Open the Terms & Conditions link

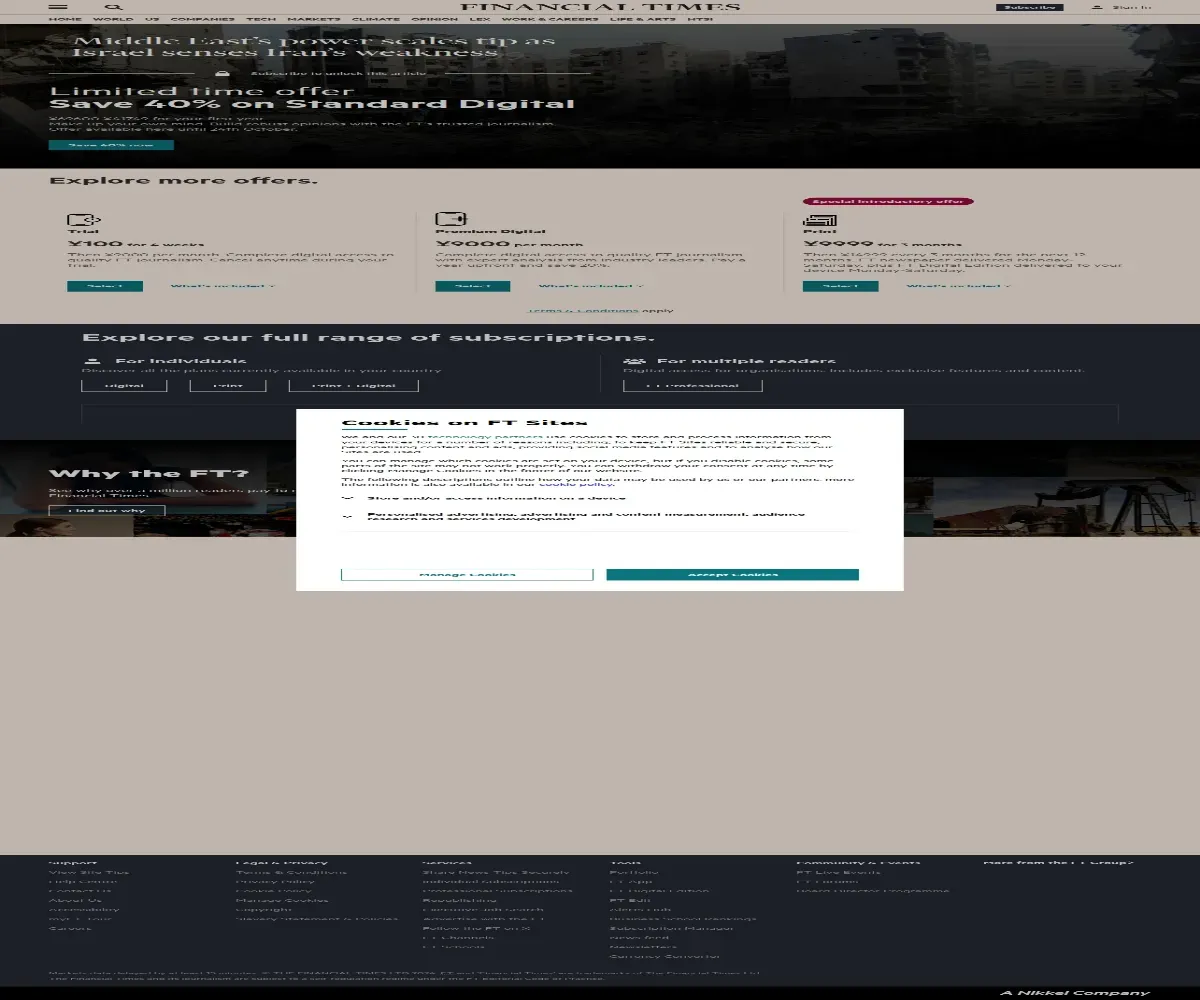coord(583,310)
